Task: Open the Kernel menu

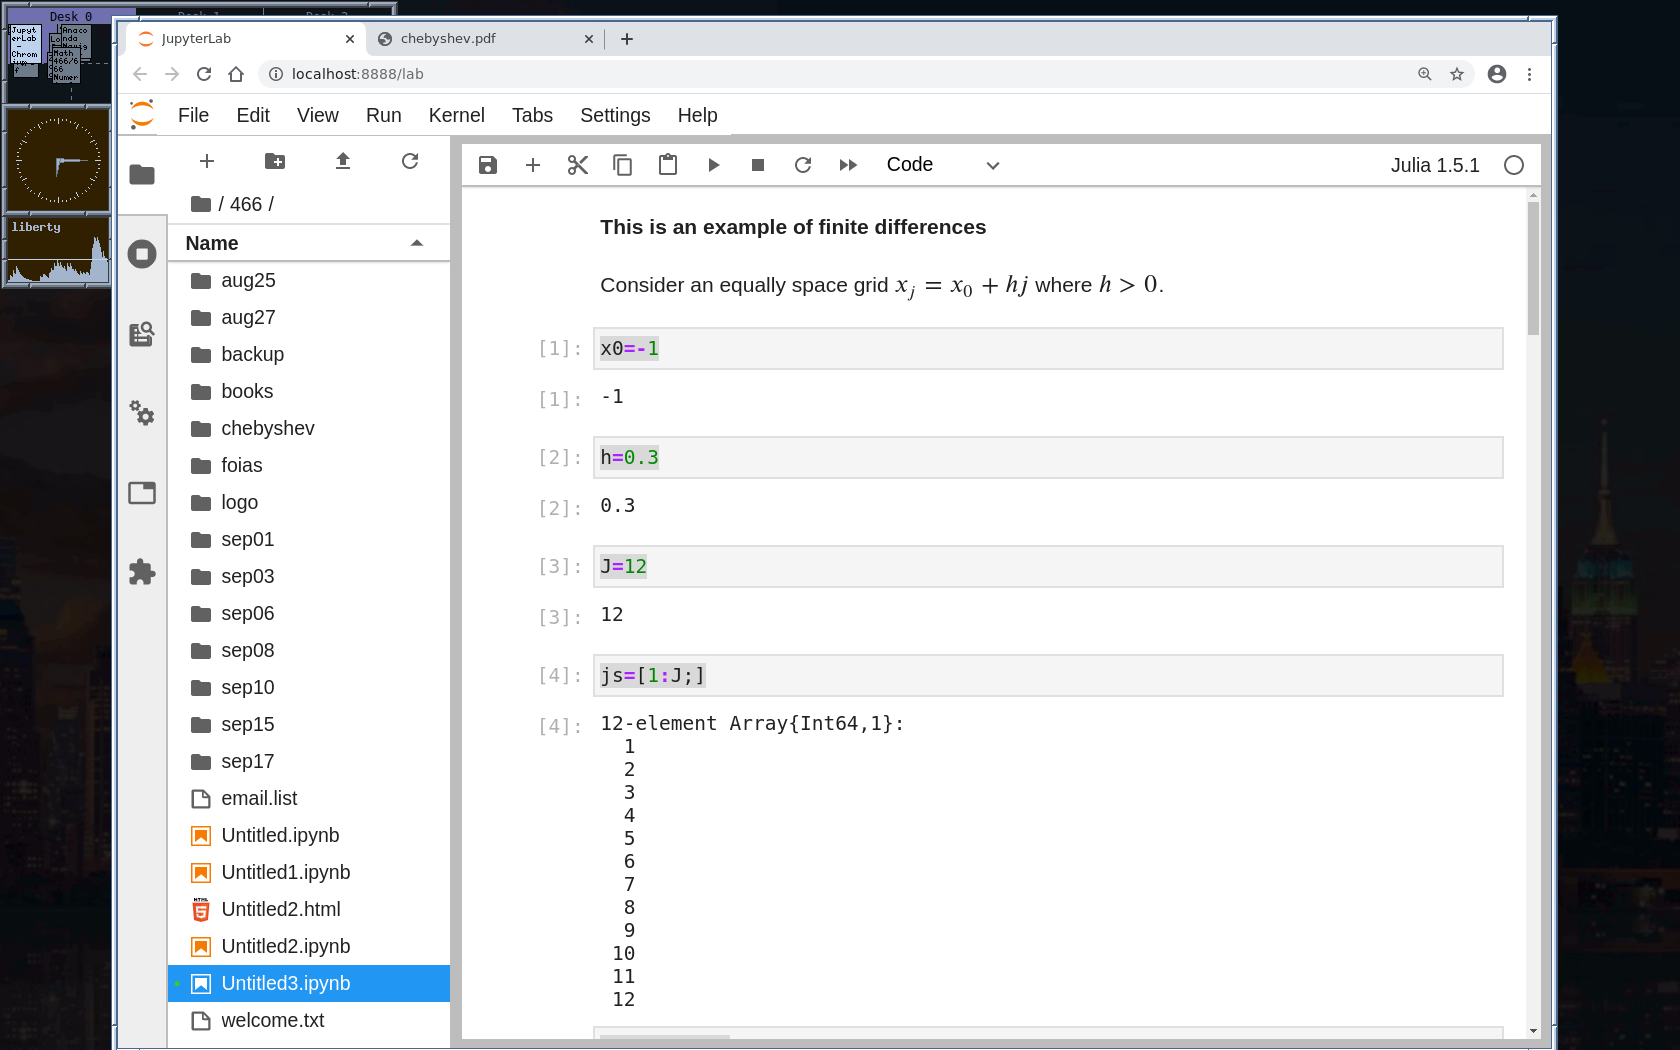Action: [456, 115]
